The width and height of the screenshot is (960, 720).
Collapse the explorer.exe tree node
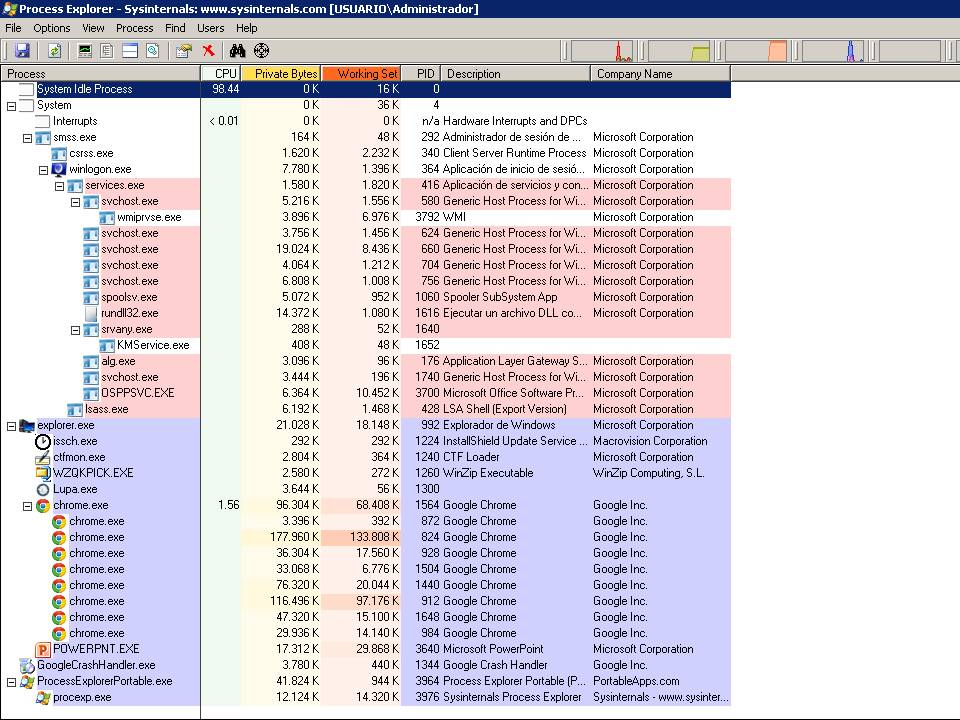click(11, 426)
